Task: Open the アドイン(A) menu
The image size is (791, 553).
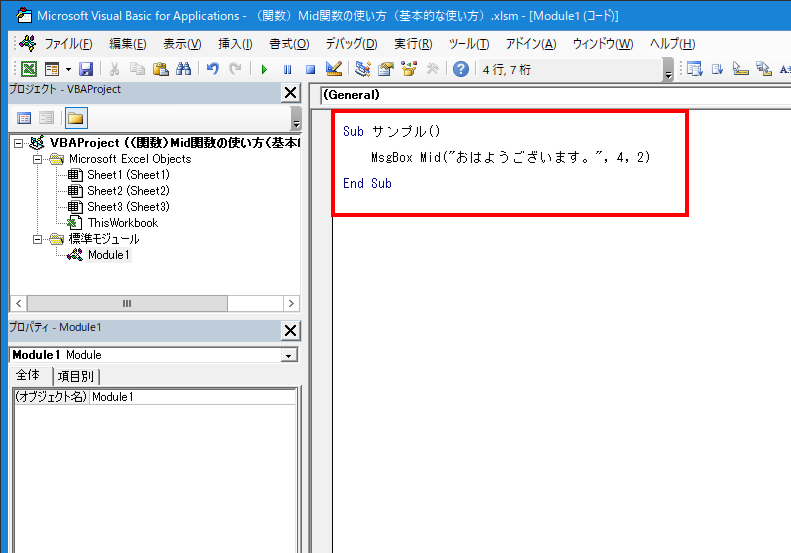Action: 531,44
